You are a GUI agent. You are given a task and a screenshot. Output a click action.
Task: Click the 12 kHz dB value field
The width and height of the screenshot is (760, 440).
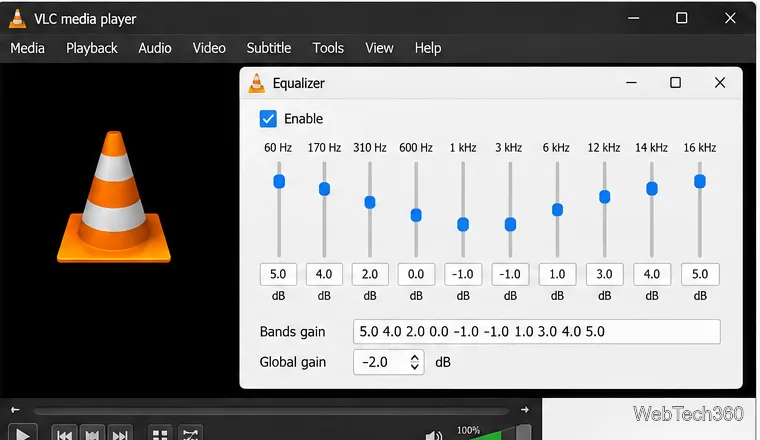(604, 274)
